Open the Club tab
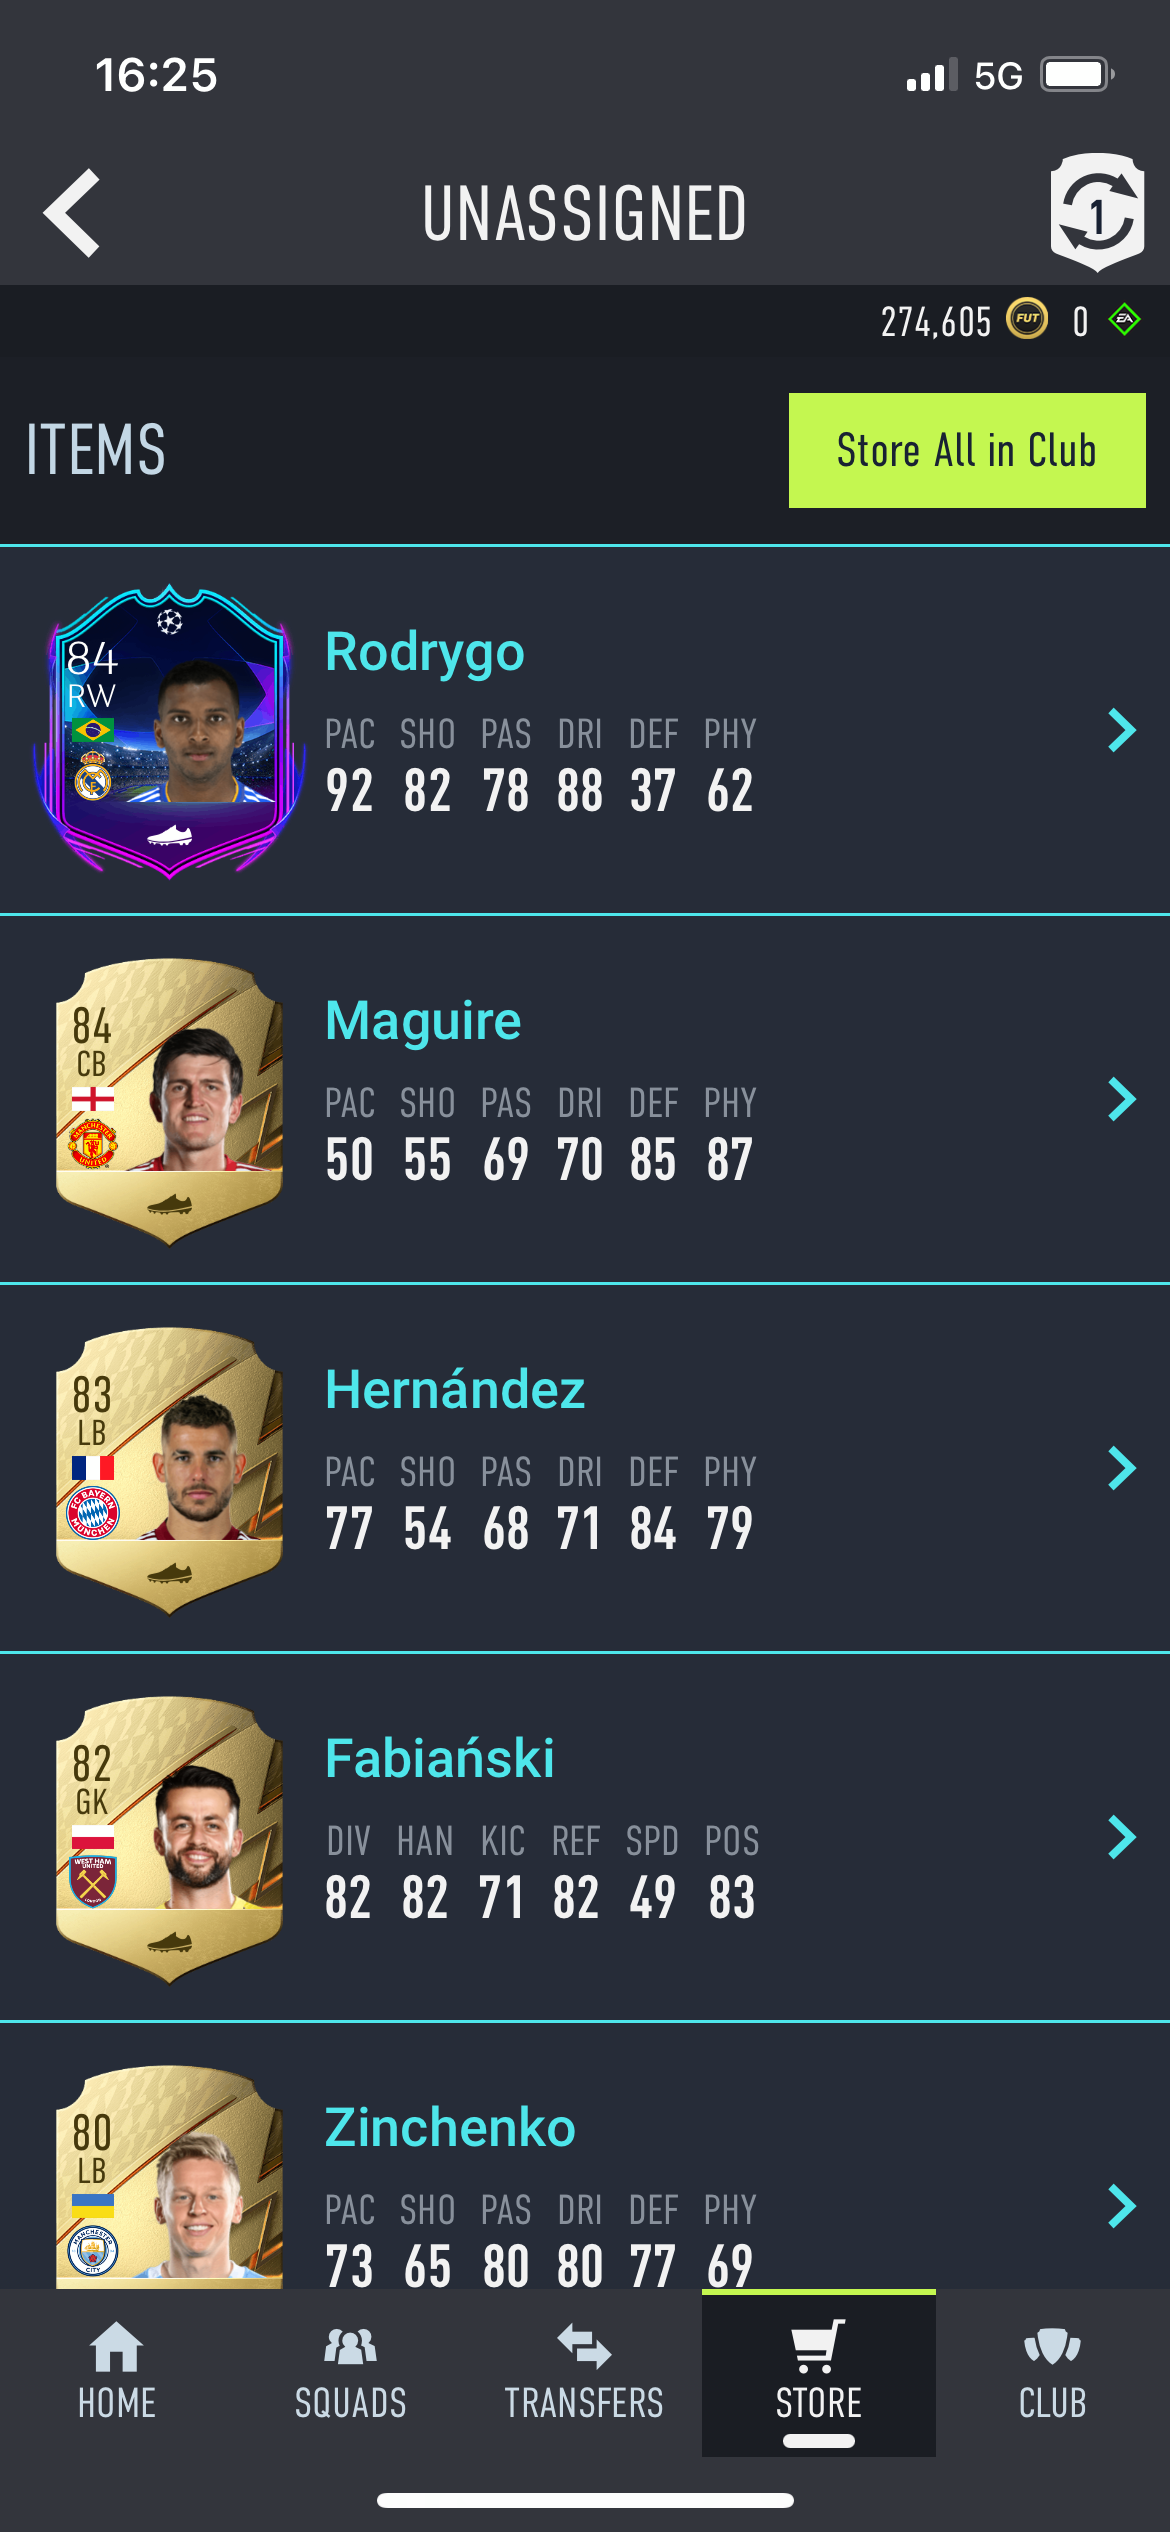Image resolution: width=1170 pixels, height=2532 pixels. pyautogui.click(x=1052, y=2372)
